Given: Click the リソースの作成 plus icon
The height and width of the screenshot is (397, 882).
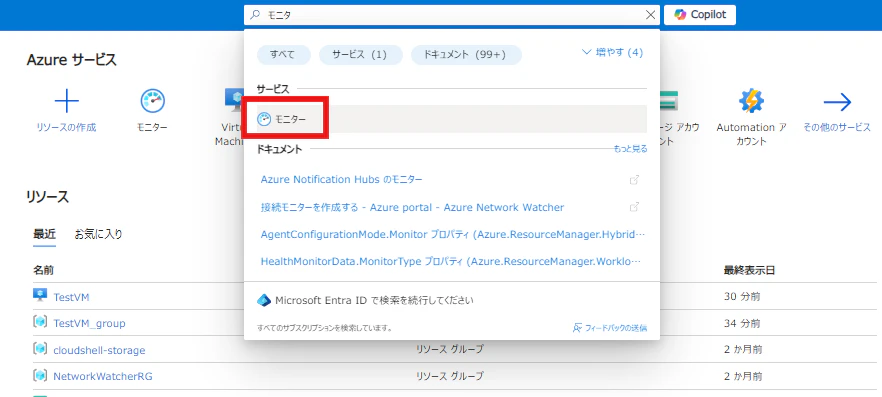Looking at the screenshot, I should pyautogui.click(x=66, y=102).
